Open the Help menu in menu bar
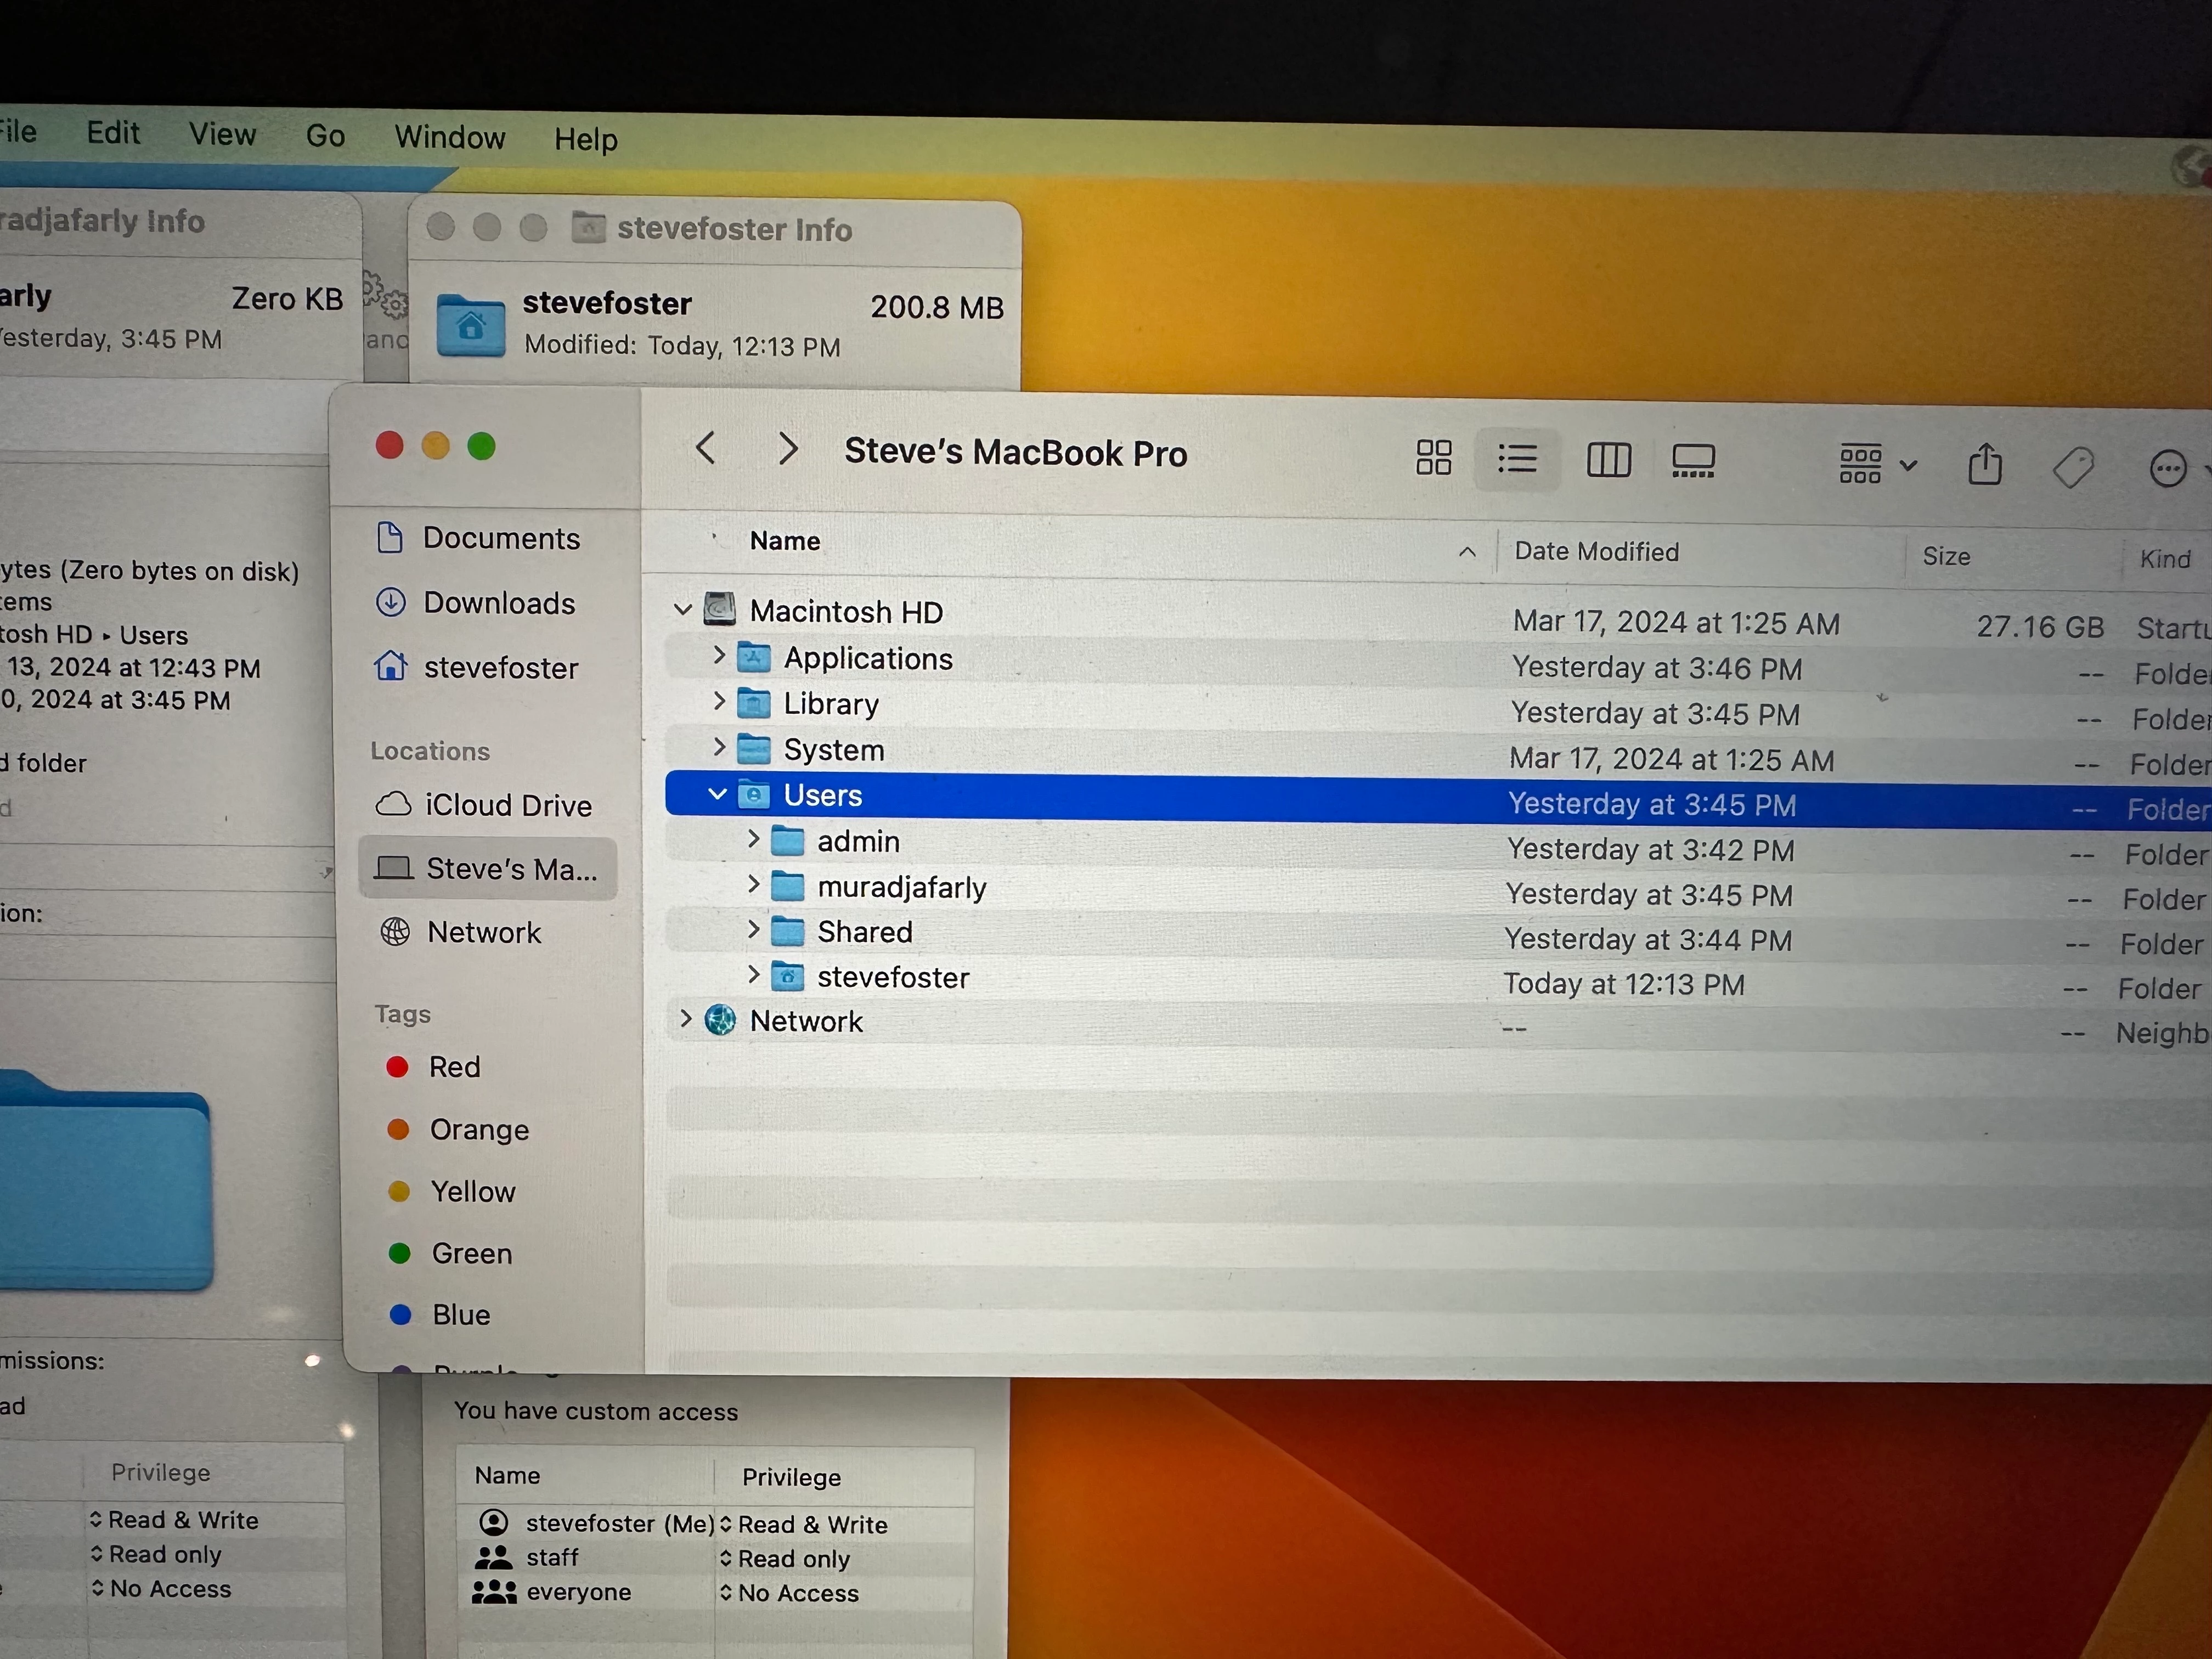The width and height of the screenshot is (2212, 1659). (586, 139)
